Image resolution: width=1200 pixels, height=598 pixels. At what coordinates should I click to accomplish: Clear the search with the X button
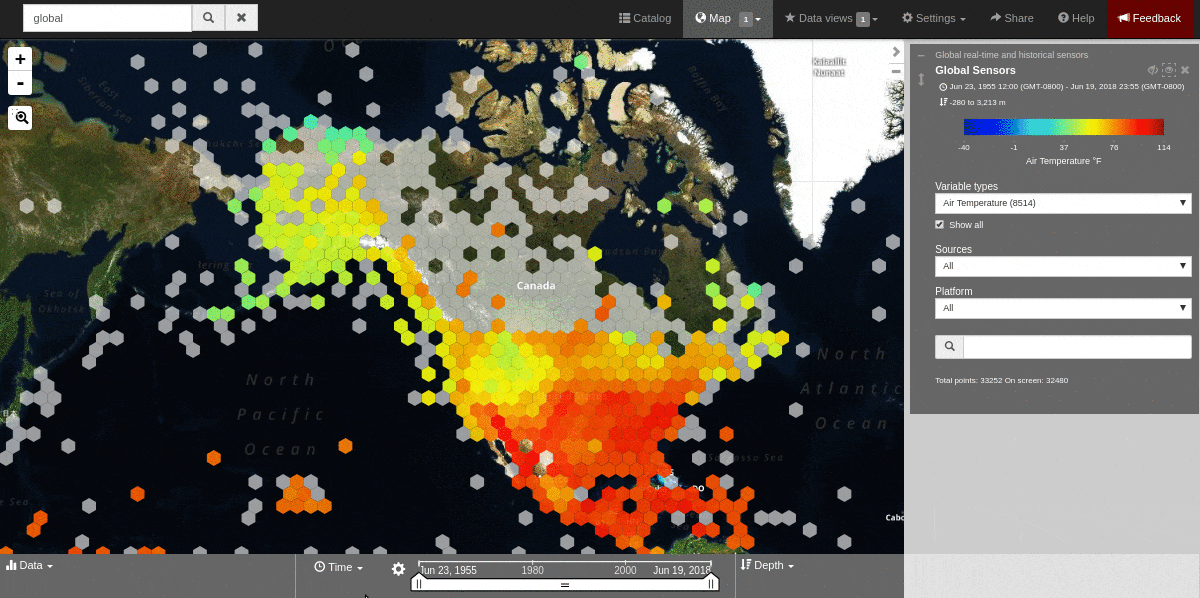pyautogui.click(x=241, y=18)
